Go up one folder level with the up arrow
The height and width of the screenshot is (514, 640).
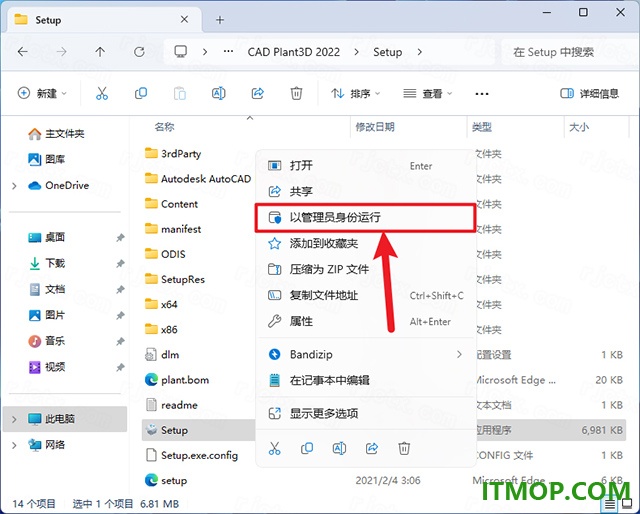tap(100, 52)
